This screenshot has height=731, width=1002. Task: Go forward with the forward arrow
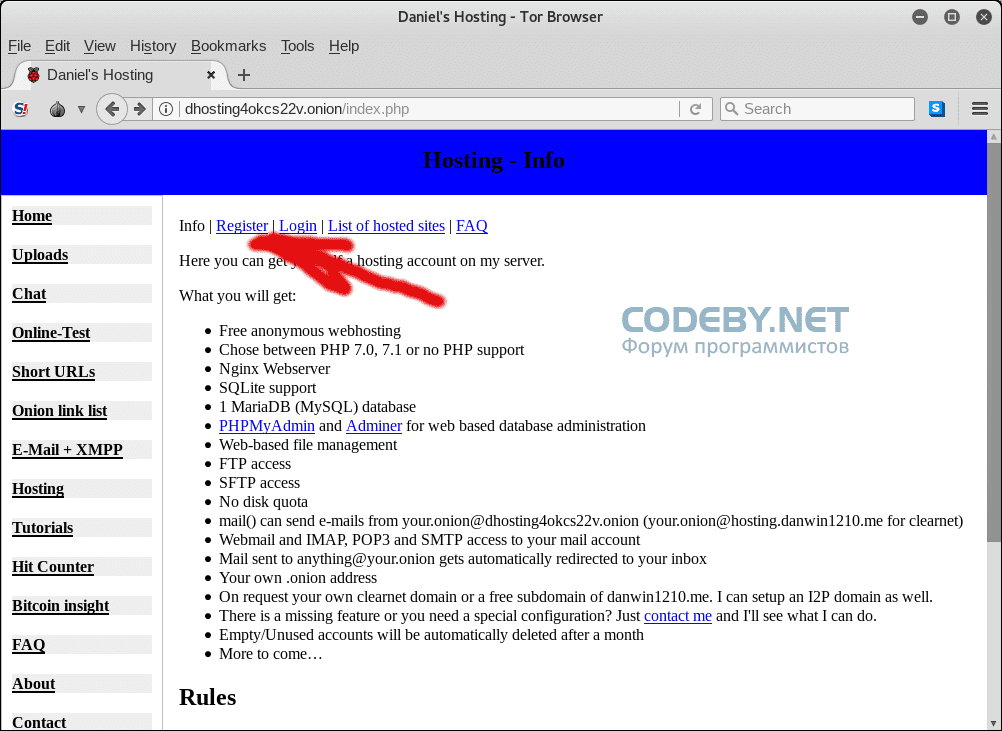click(x=140, y=109)
